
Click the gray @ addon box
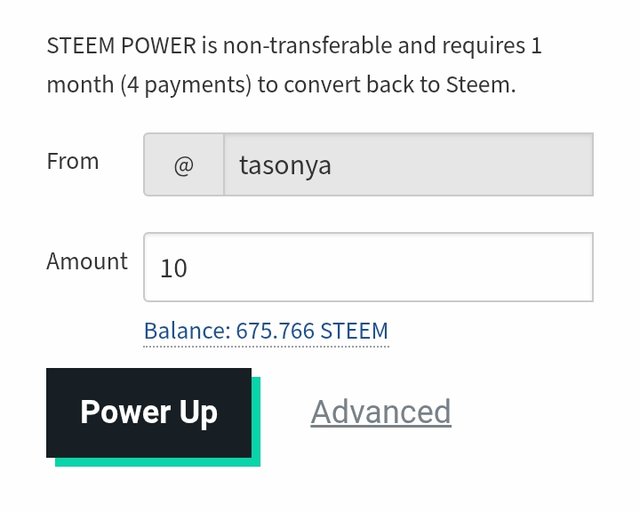pyautogui.click(x=184, y=165)
